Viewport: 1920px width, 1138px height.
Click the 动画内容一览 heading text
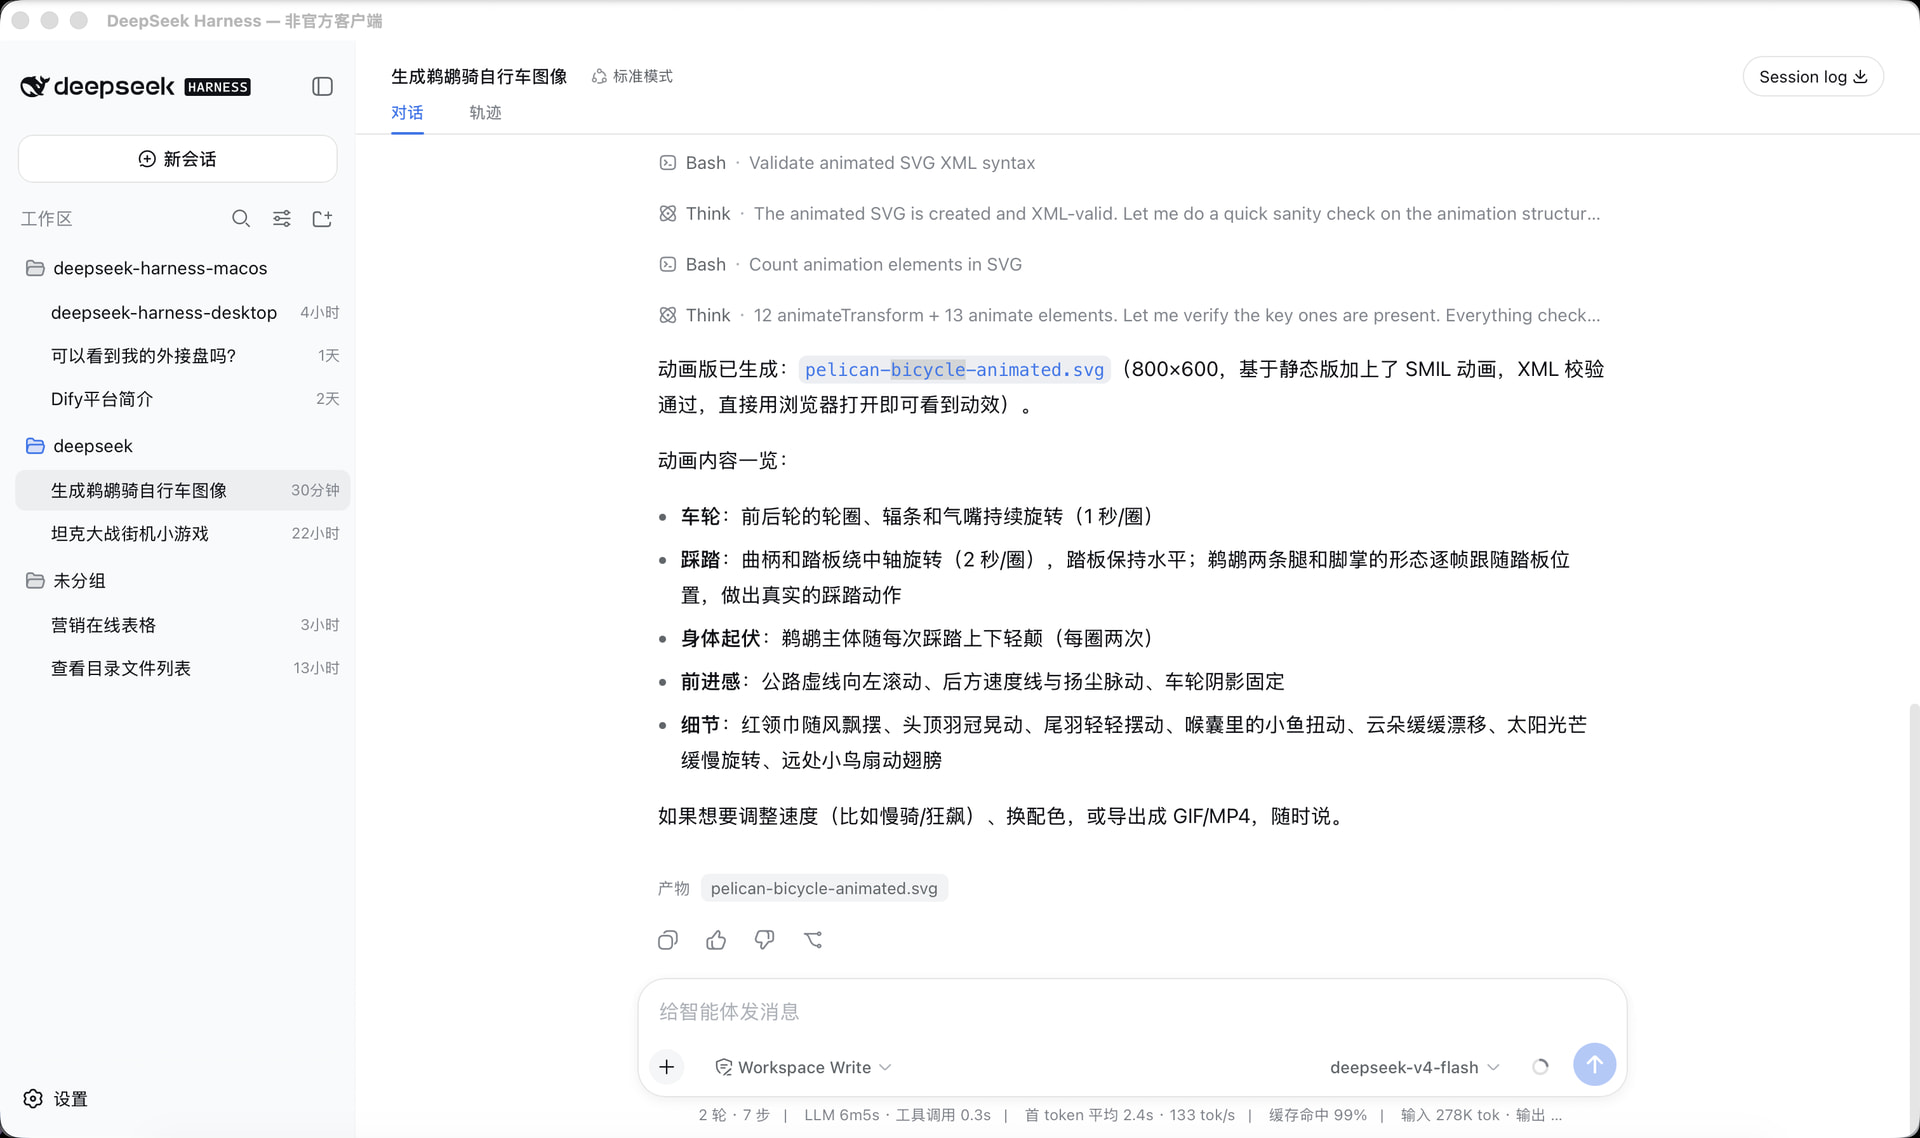coord(722,461)
